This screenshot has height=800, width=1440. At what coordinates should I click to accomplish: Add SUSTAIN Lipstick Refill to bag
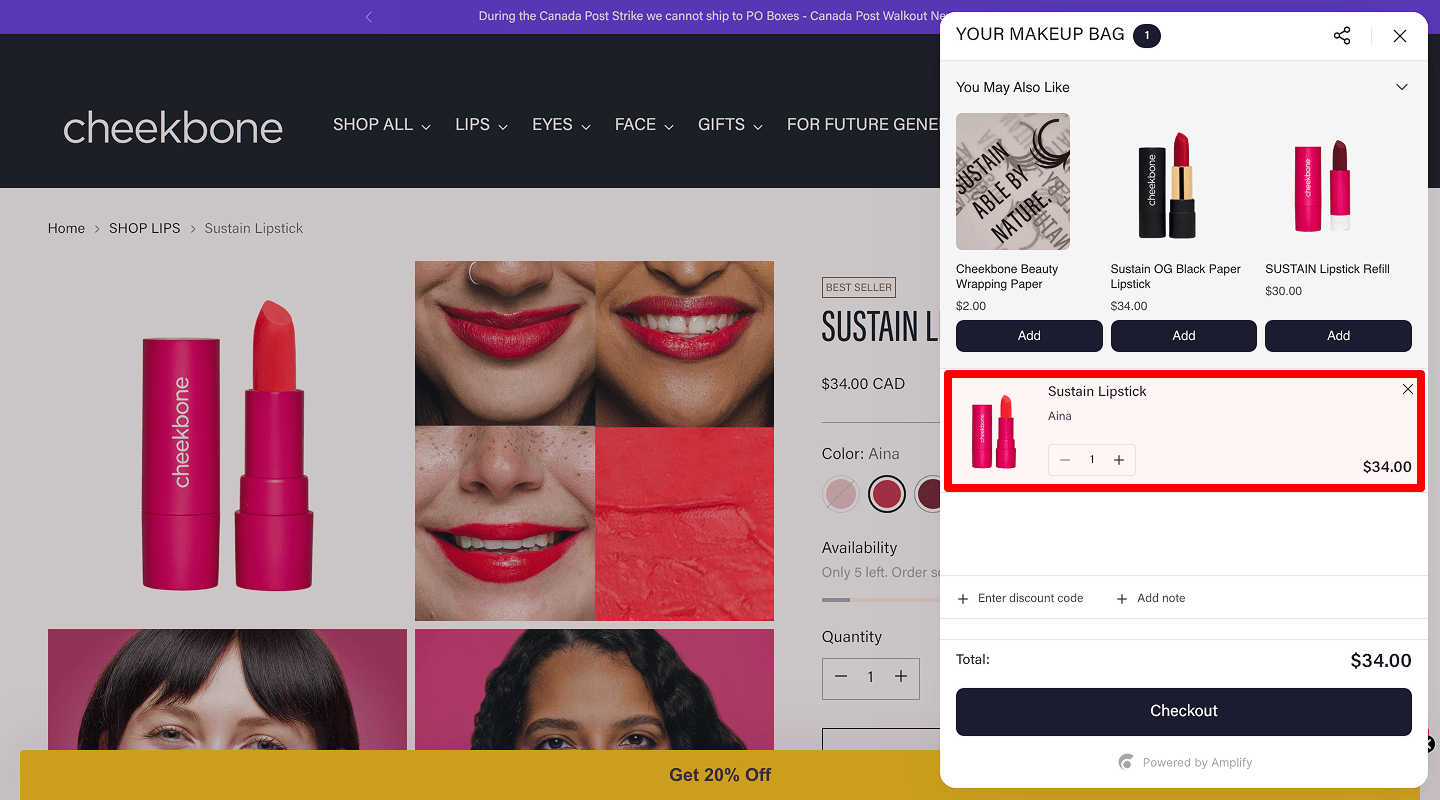(x=1337, y=336)
